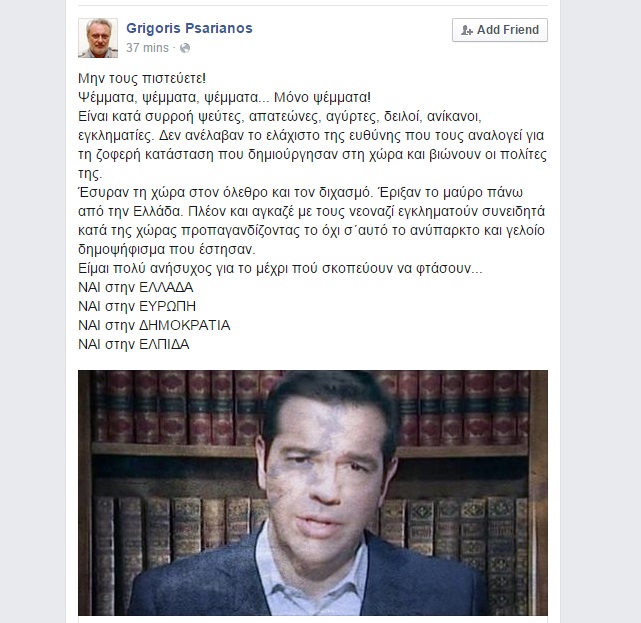The width and height of the screenshot is (641, 623).
Task: Click the globe public-audience icon
Action: [185, 48]
